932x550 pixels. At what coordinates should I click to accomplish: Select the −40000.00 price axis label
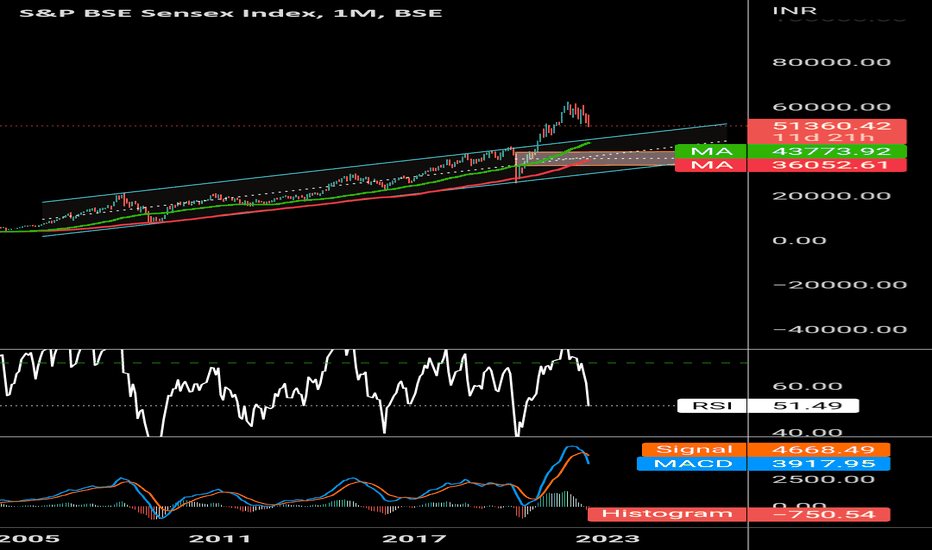tap(839, 329)
